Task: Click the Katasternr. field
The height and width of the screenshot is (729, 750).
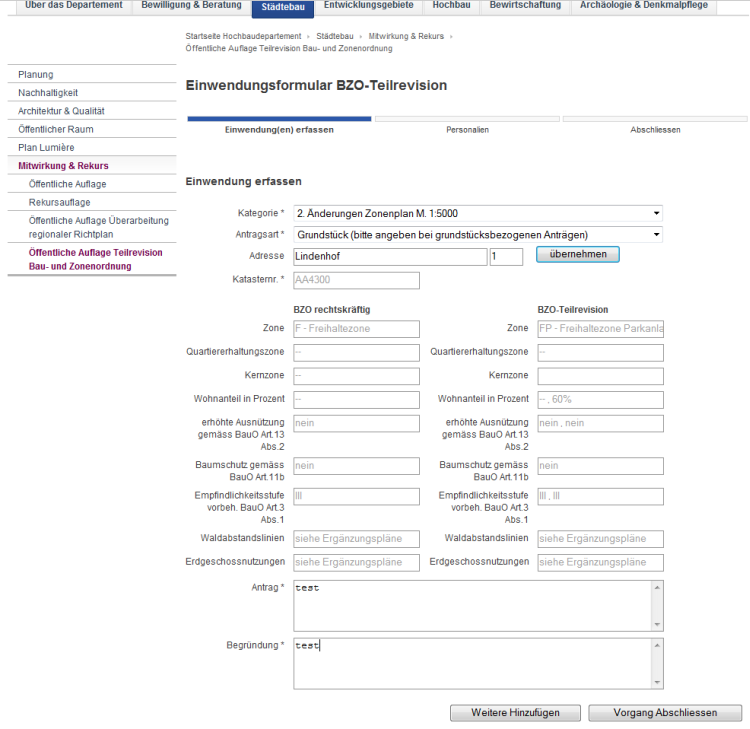Action: [x=356, y=280]
